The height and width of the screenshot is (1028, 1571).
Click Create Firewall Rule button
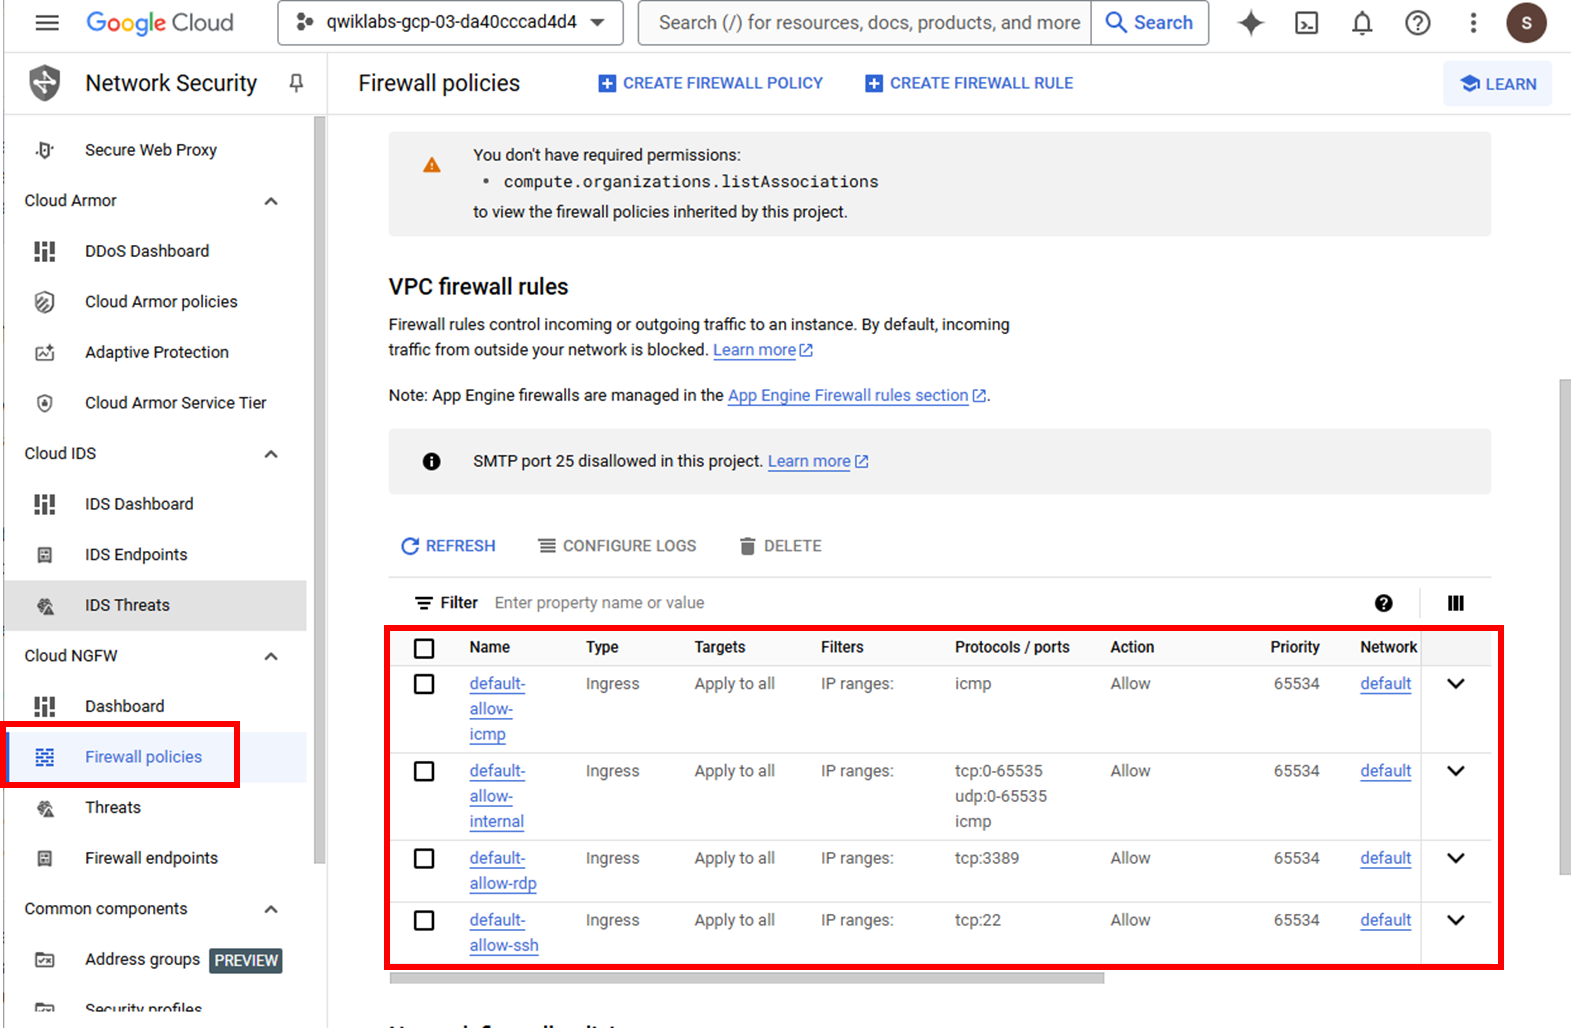click(x=969, y=83)
